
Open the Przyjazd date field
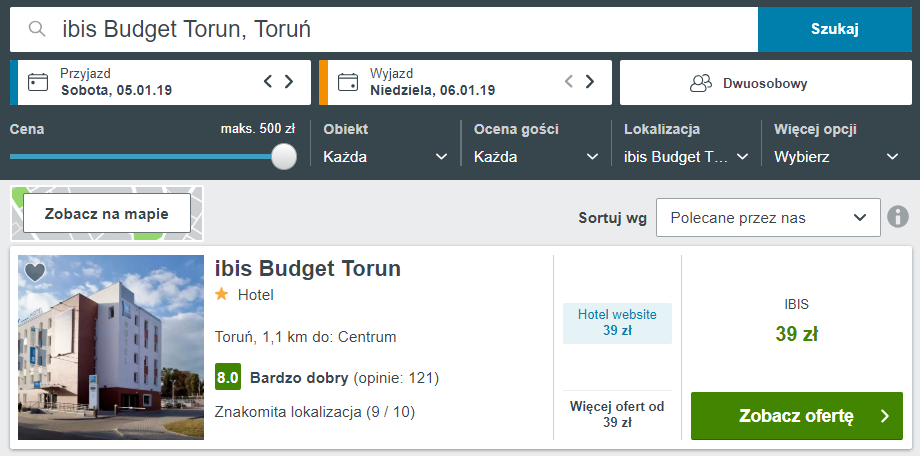coord(161,83)
